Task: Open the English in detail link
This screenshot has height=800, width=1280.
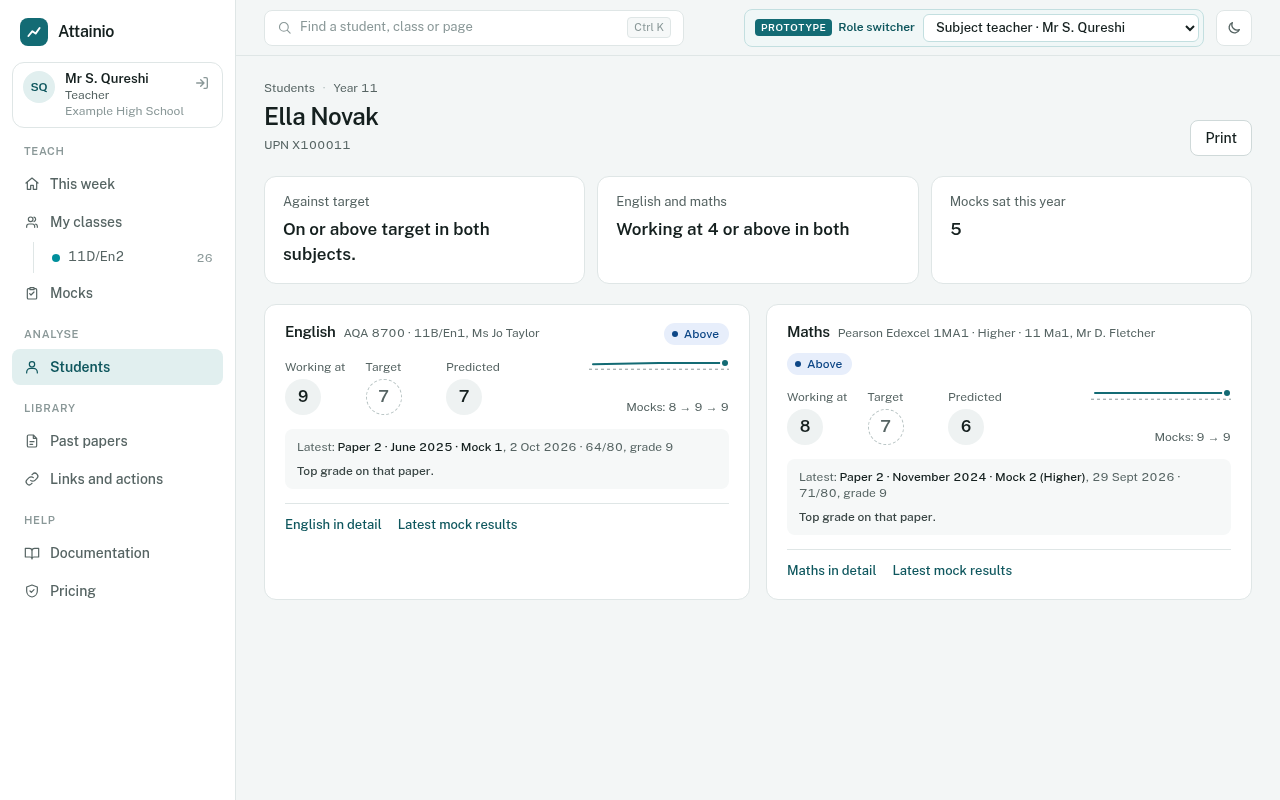Action: point(333,524)
